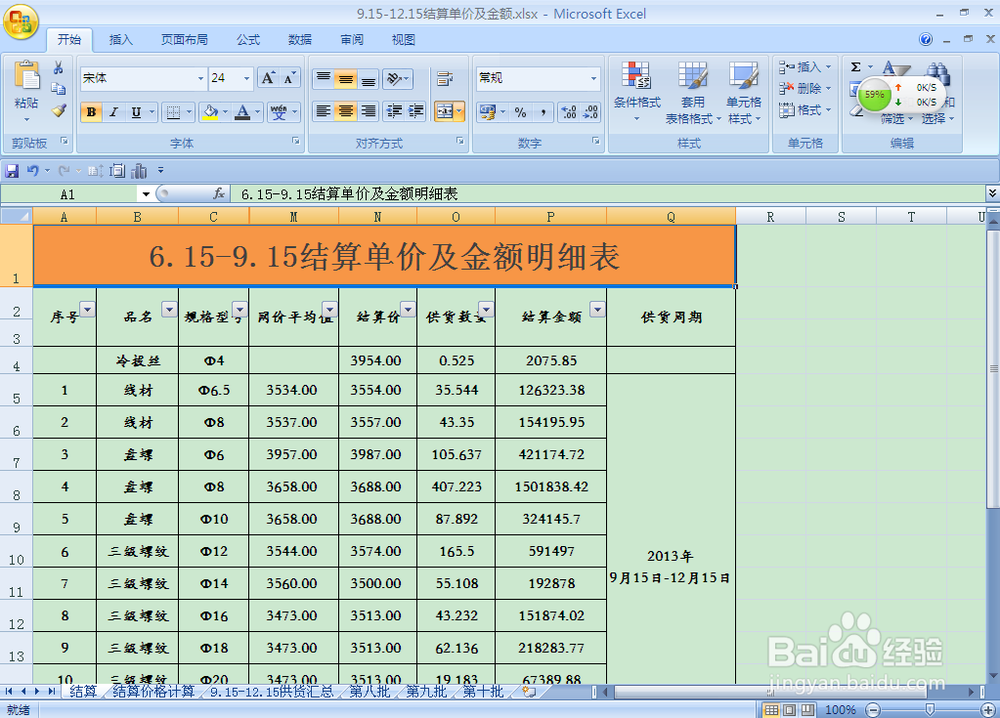
Task: Open Cell Styles (单元格样式)
Action: (x=744, y=90)
